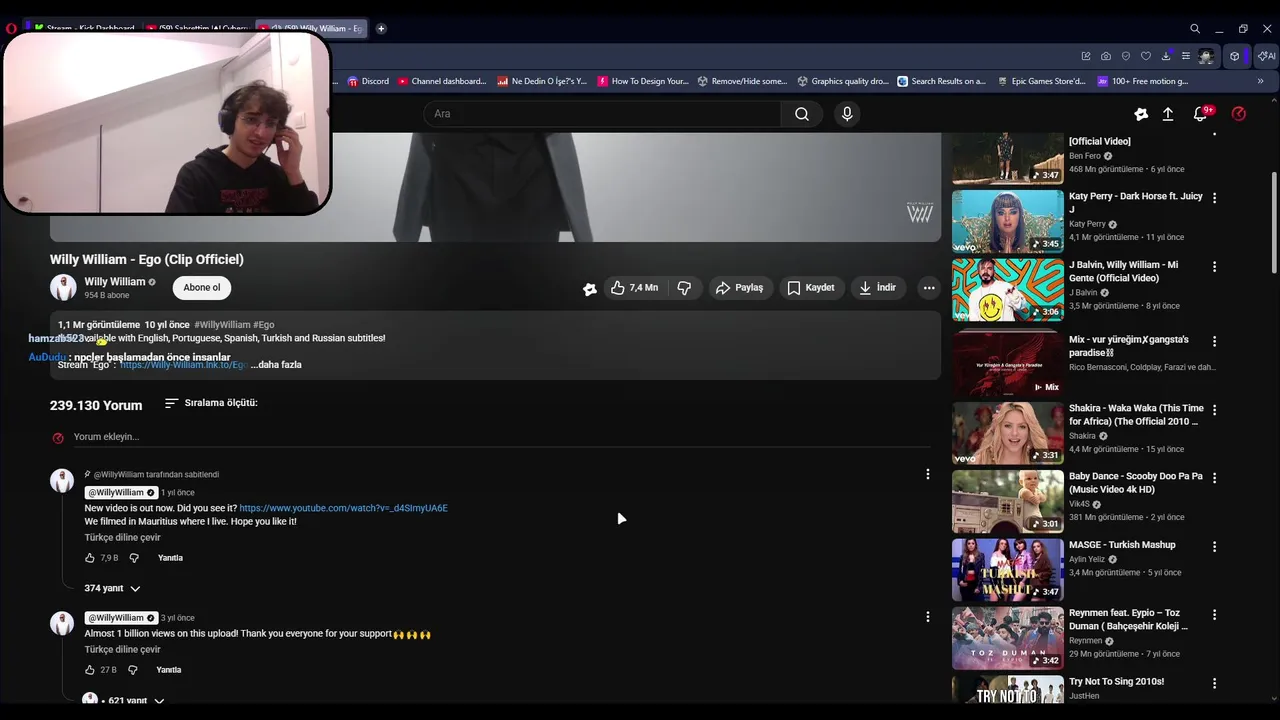Viewport: 1280px width, 720px height.
Task: Click Paylaş share button
Action: [x=739, y=288]
